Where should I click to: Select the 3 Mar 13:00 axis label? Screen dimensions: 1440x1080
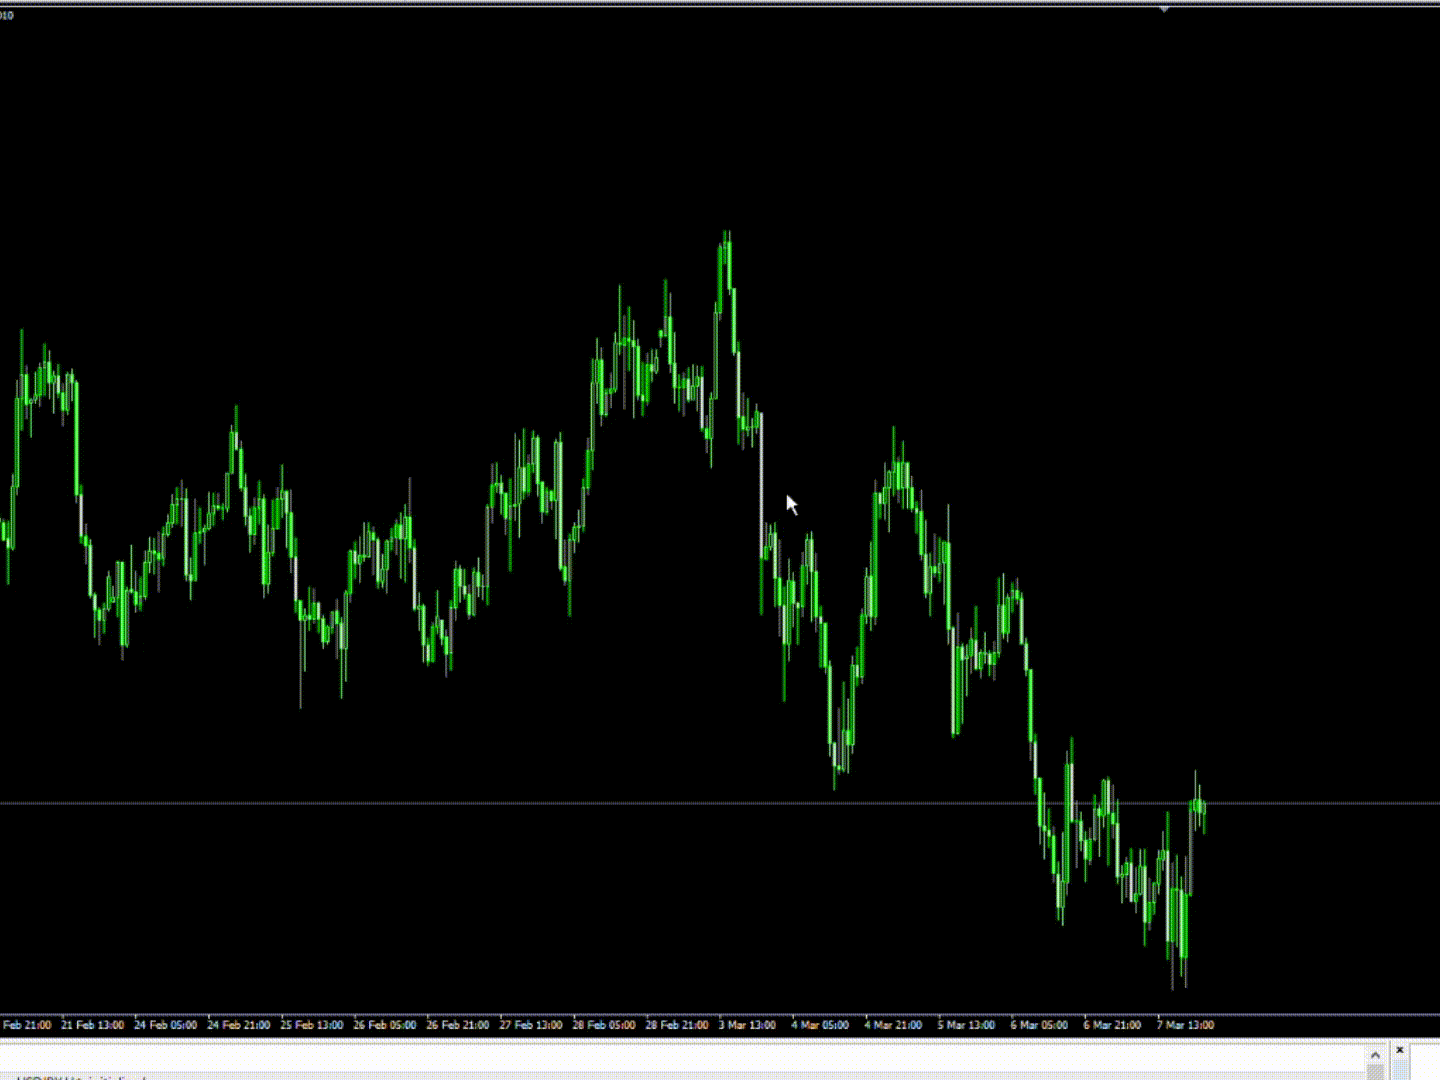tap(747, 1025)
